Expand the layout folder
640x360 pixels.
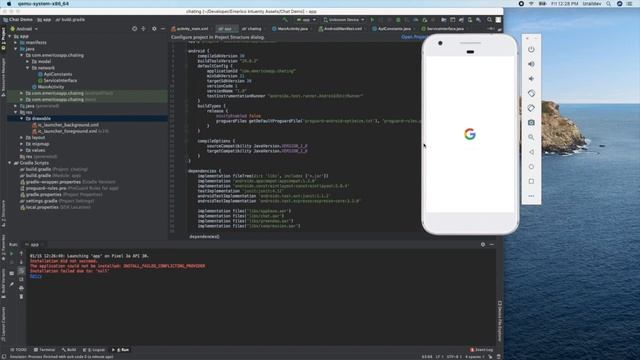[22, 138]
